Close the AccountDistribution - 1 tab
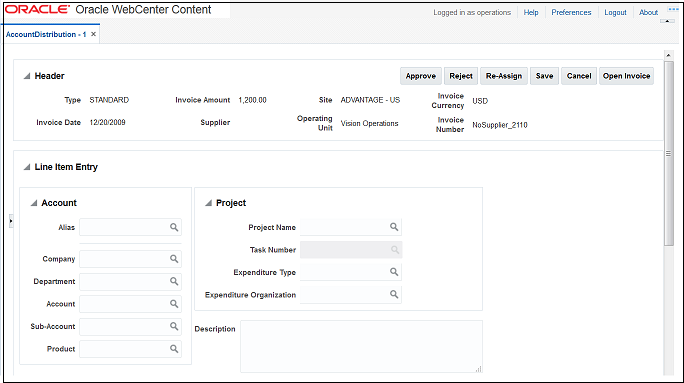This screenshot has height=383, width=684. tap(93, 34)
